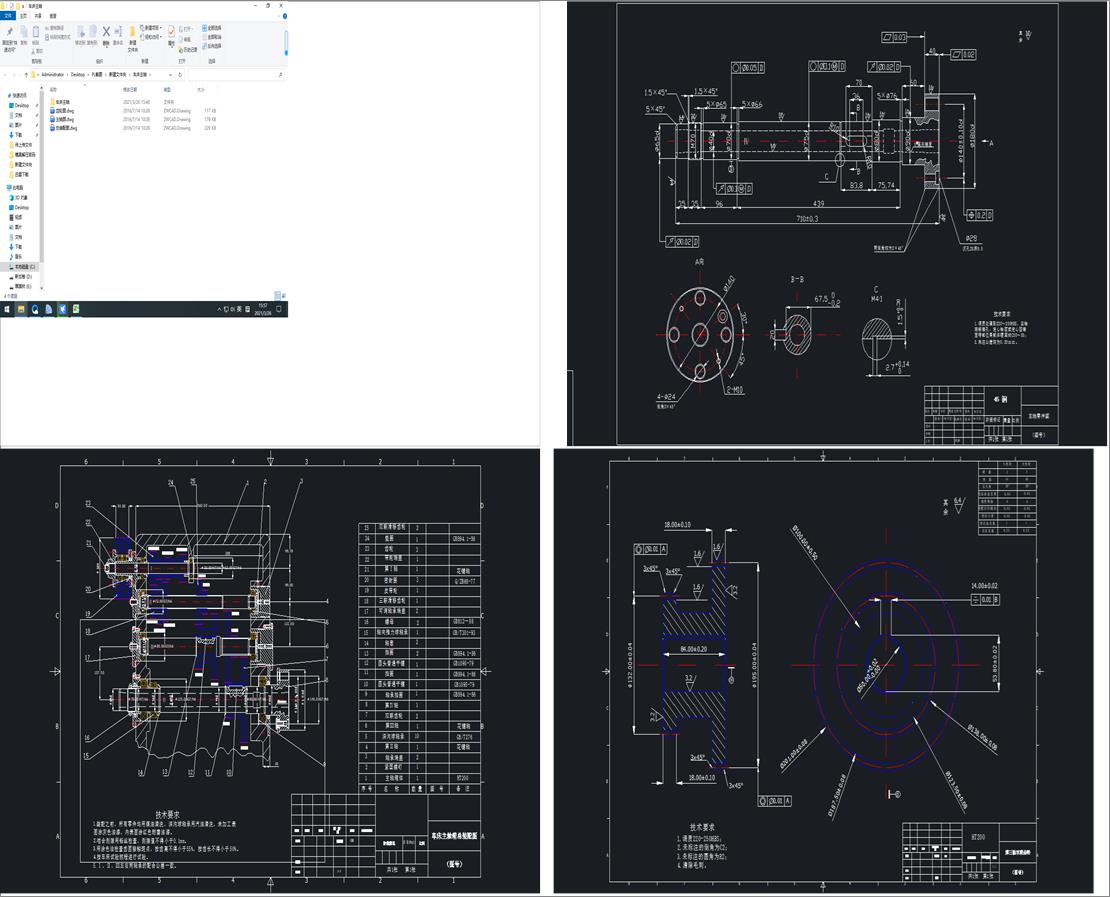Sort by Name column header
Screen dimensions: 1110x897
(53, 90)
